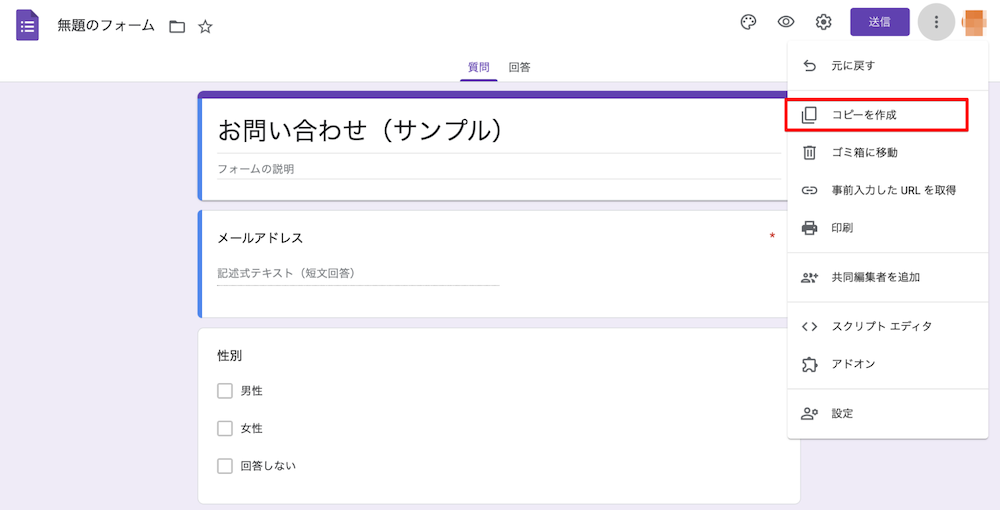Click 印刷 in the menu
This screenshot has width=1000, height=510.
click(x=888, y=228)
